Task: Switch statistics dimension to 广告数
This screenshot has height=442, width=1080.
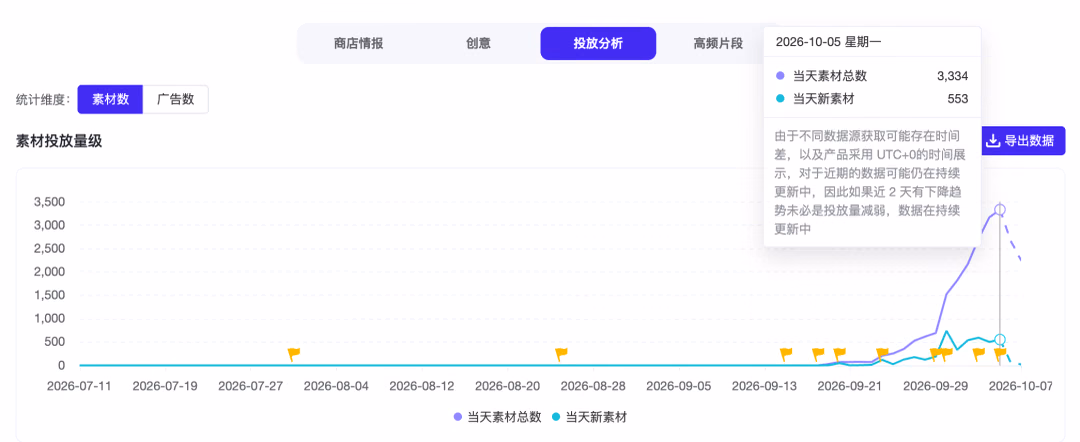Action: tap(176, 100)
